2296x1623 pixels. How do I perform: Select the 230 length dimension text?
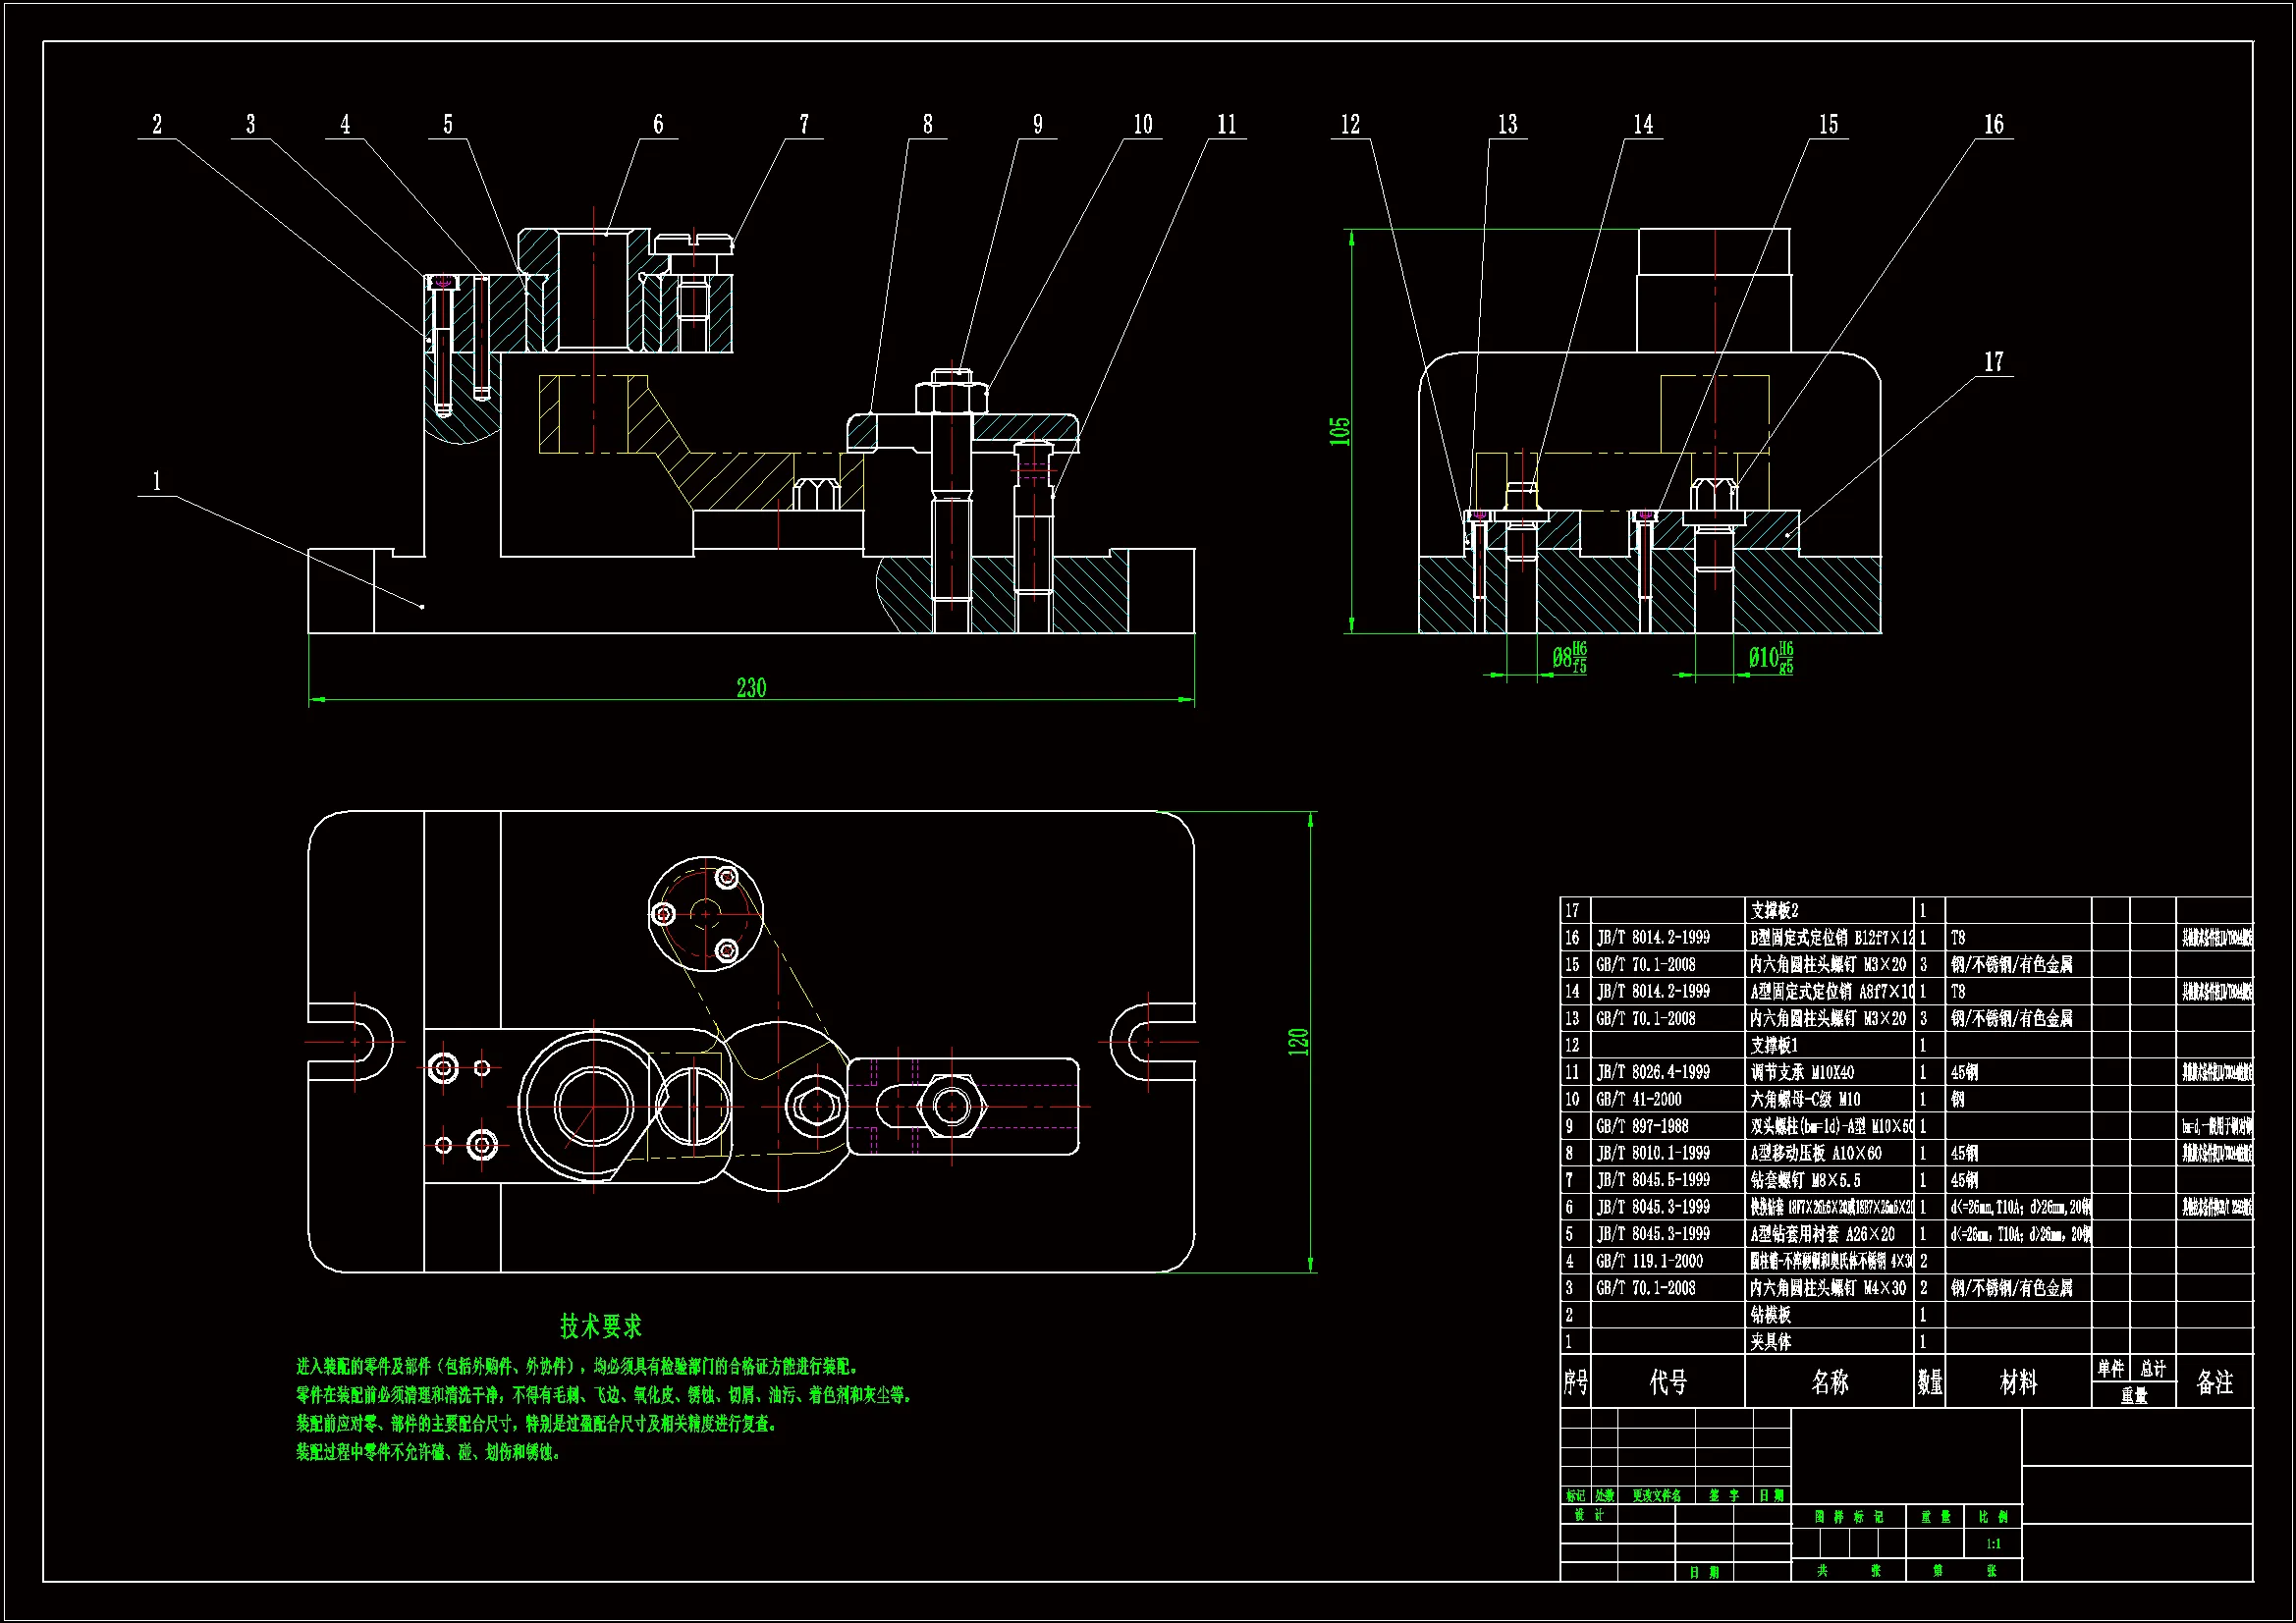(x=751, y=688)
